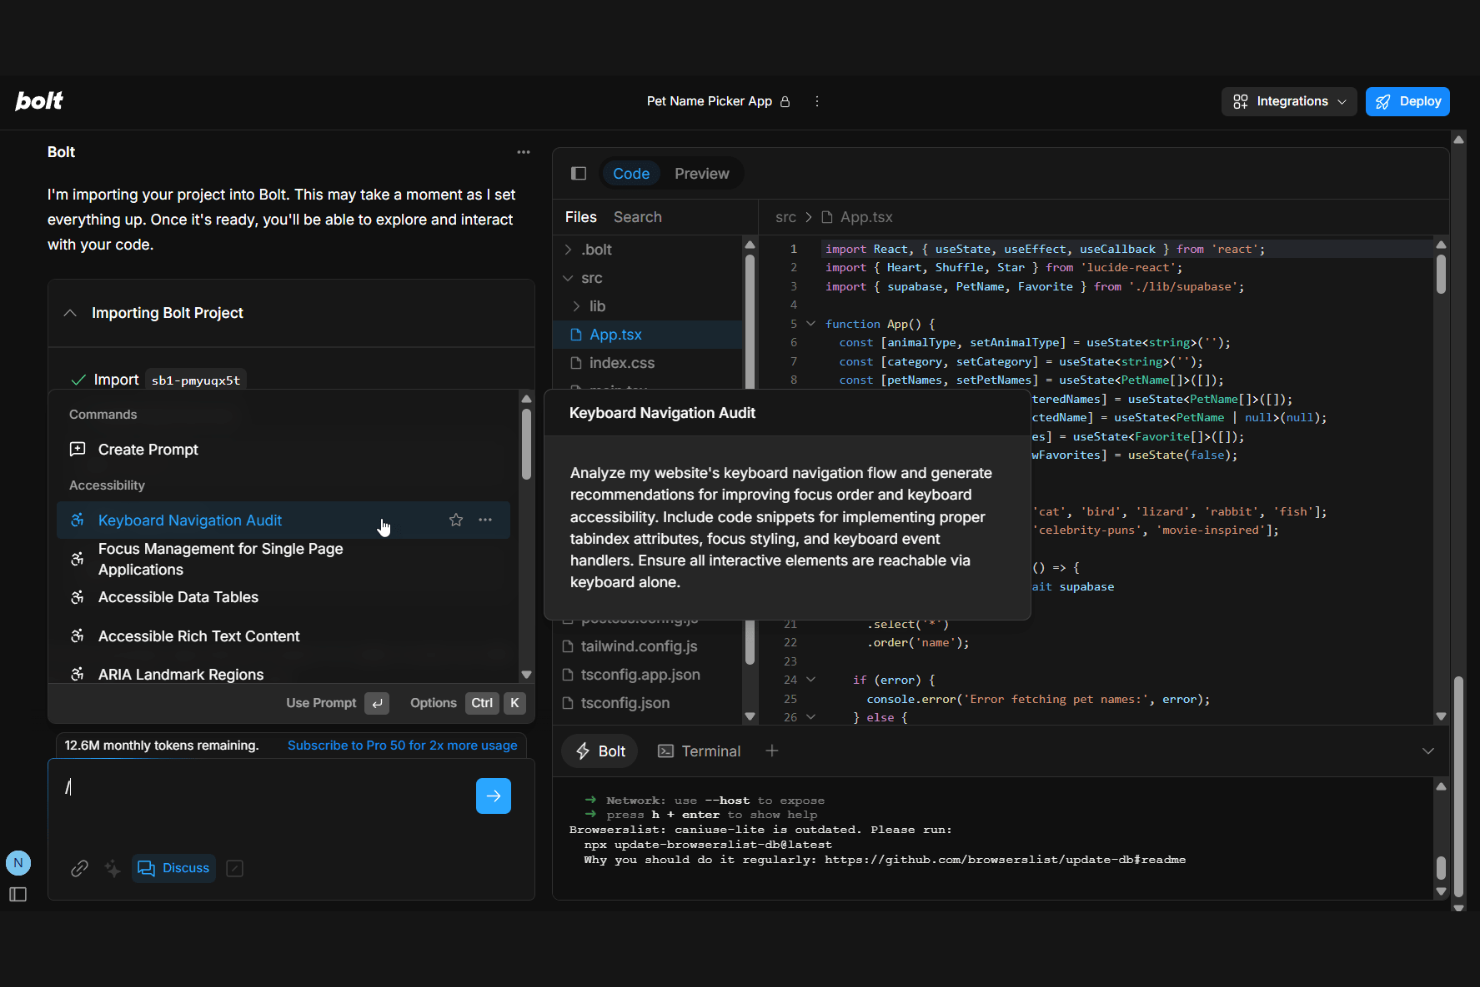
Task: Fold the else block at line 26
Action: (x=811, y=717)
